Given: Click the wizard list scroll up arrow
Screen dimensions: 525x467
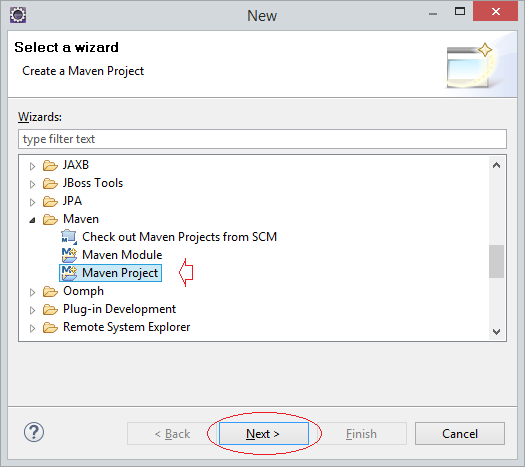Looking at the screenshot, I should pos(497,165).
